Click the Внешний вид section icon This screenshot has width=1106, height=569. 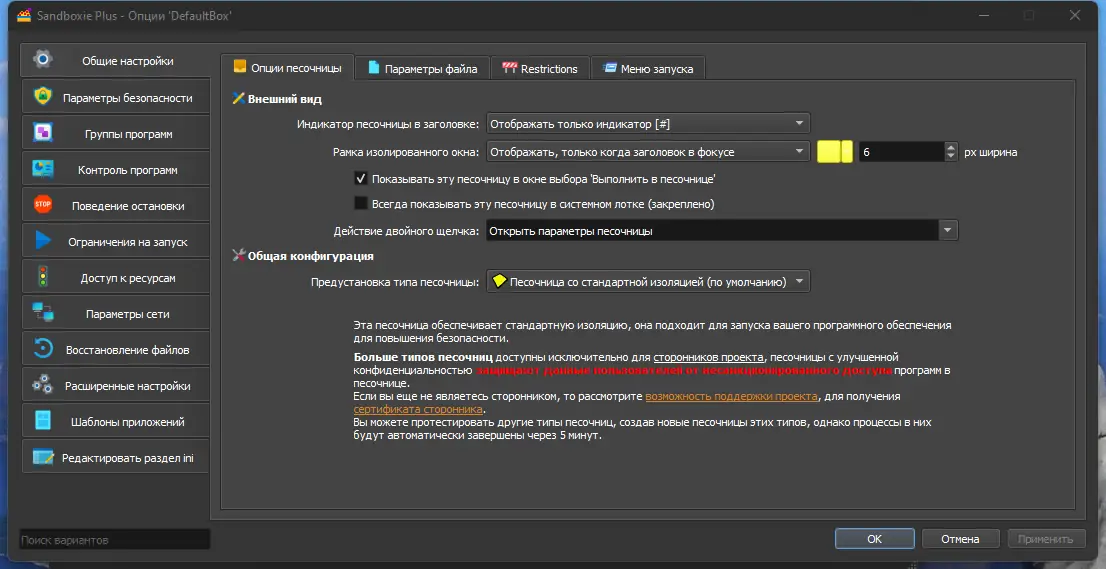[x=238, y=99]
